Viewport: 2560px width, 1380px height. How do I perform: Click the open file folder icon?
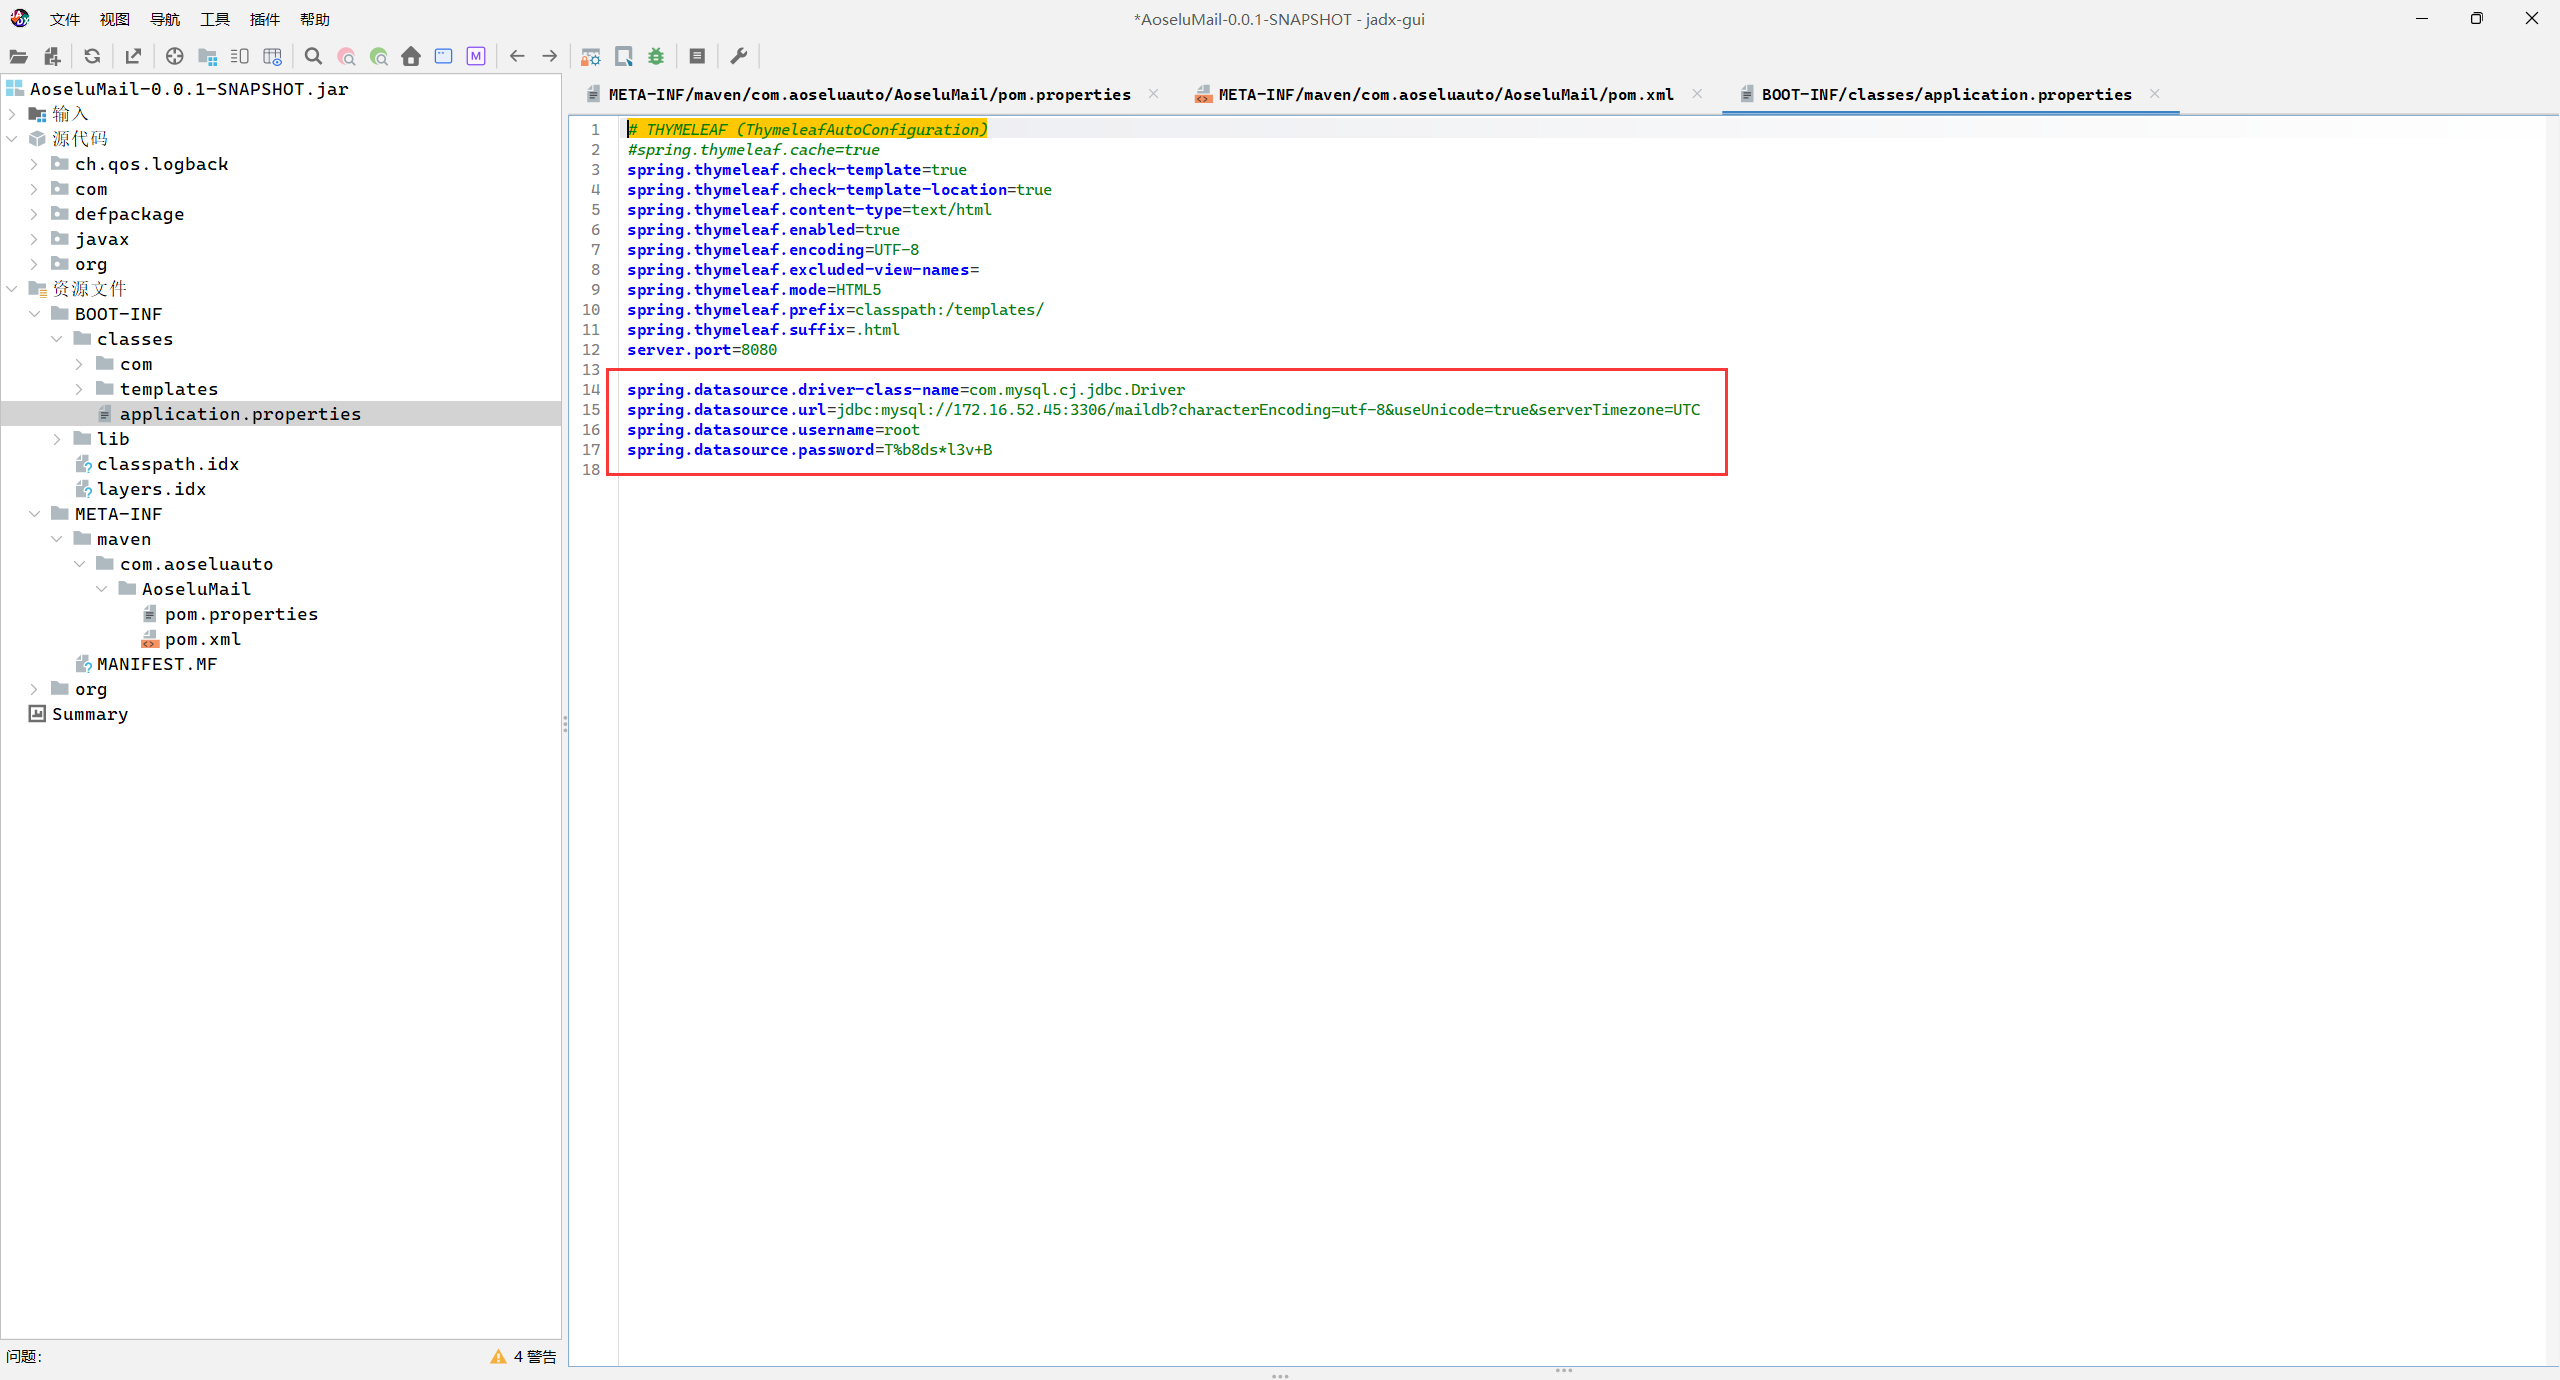(18, 56)
